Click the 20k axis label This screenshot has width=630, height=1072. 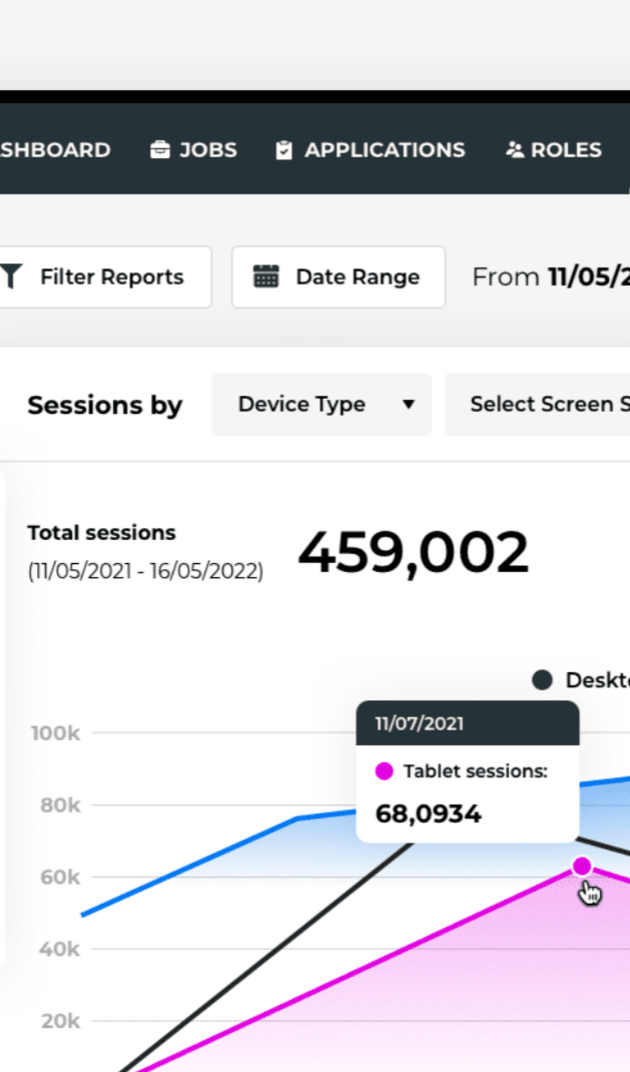pyautogui.click(x=60, y=1021)
